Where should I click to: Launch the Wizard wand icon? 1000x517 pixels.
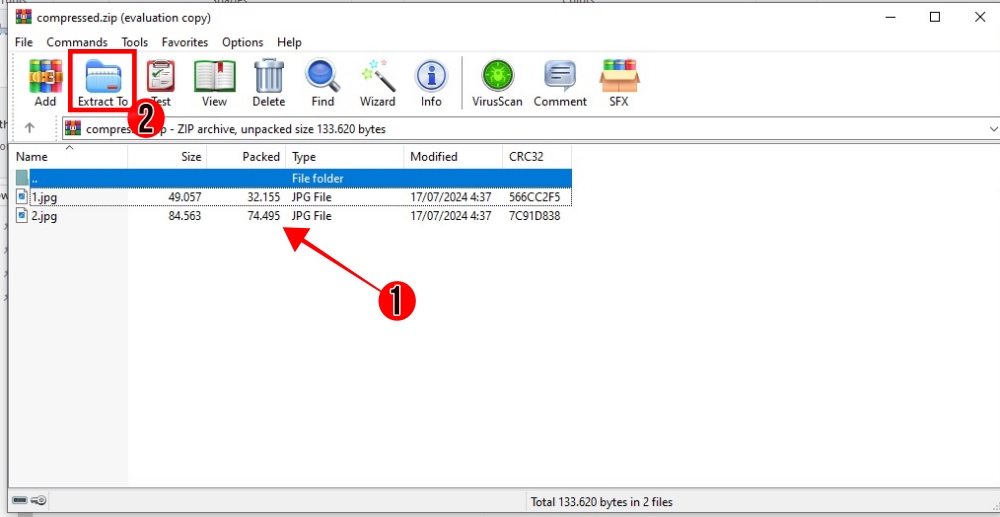point(378,76)
